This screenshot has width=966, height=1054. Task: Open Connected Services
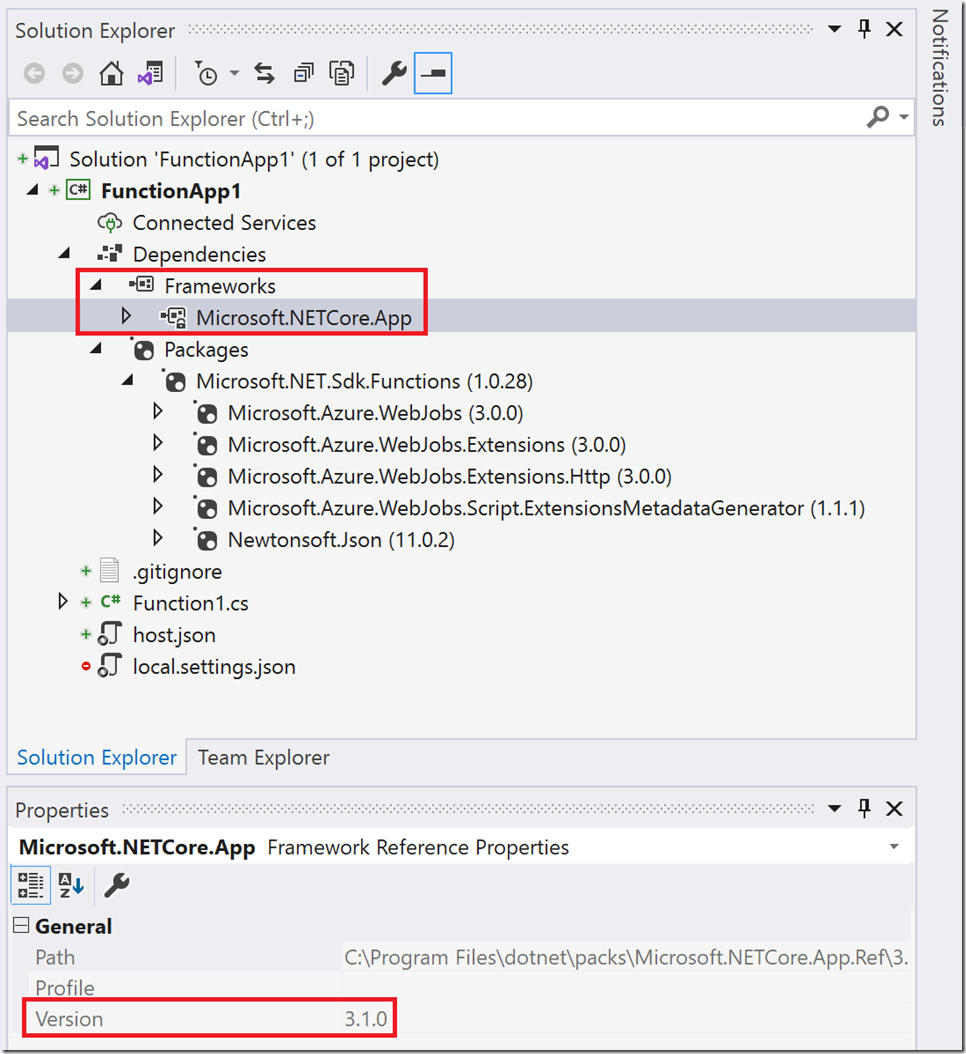coord(225,223)
